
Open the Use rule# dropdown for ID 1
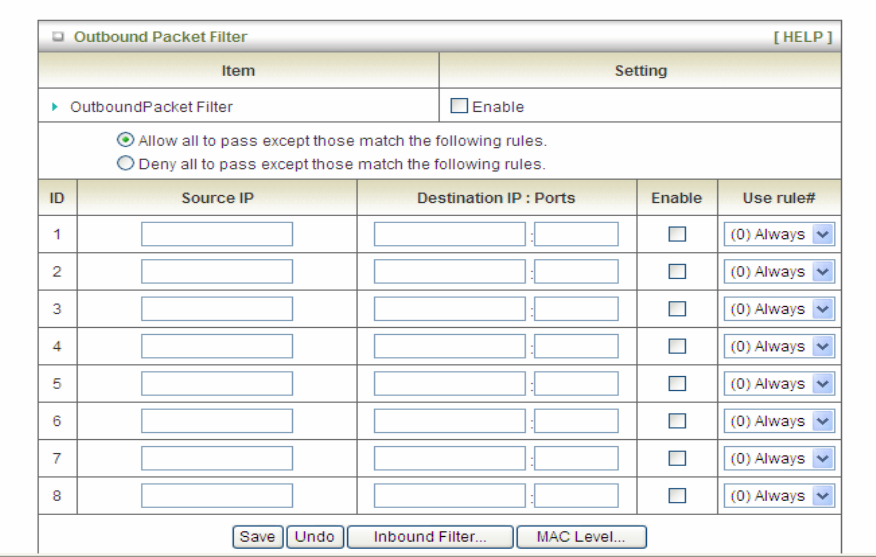(779, 234)
